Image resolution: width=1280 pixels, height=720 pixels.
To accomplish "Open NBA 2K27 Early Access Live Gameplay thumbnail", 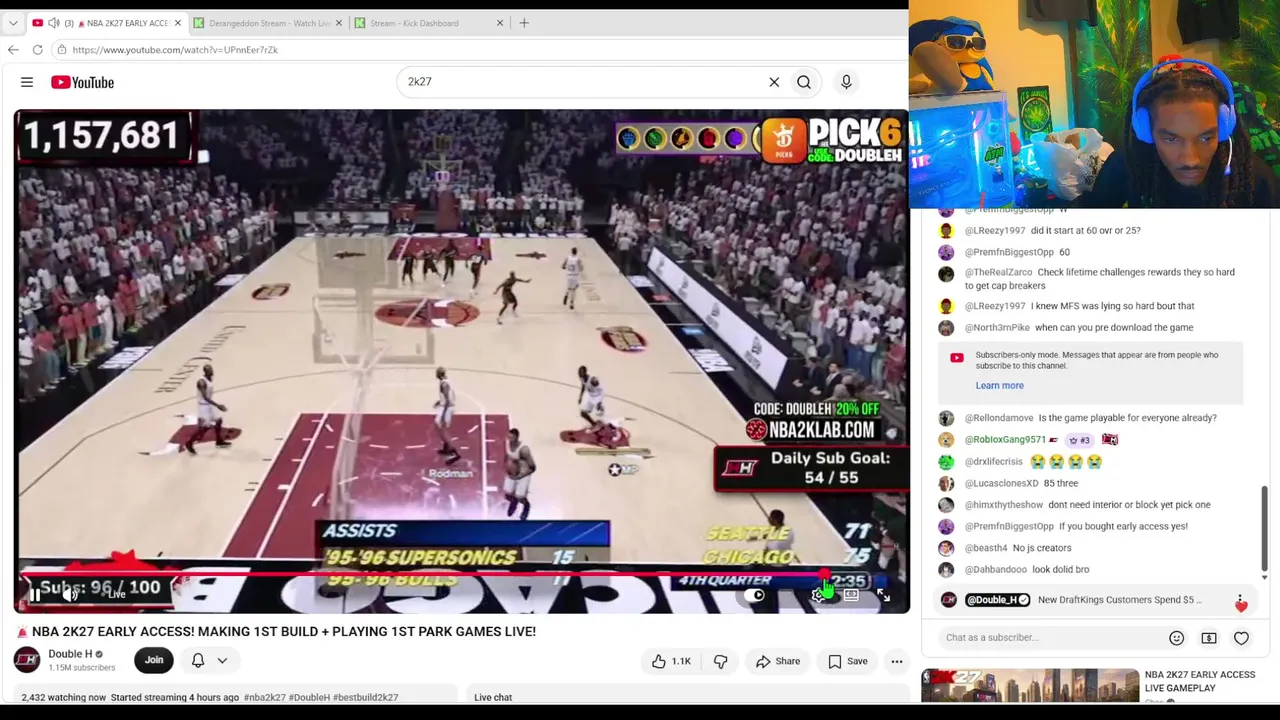I will tap(1030, 686).
